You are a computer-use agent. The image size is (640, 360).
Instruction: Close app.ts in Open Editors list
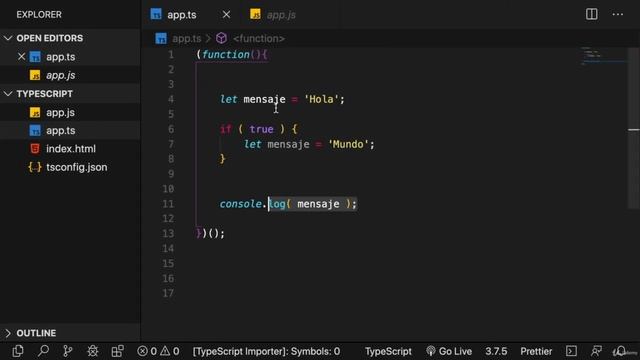pos(22,57)
